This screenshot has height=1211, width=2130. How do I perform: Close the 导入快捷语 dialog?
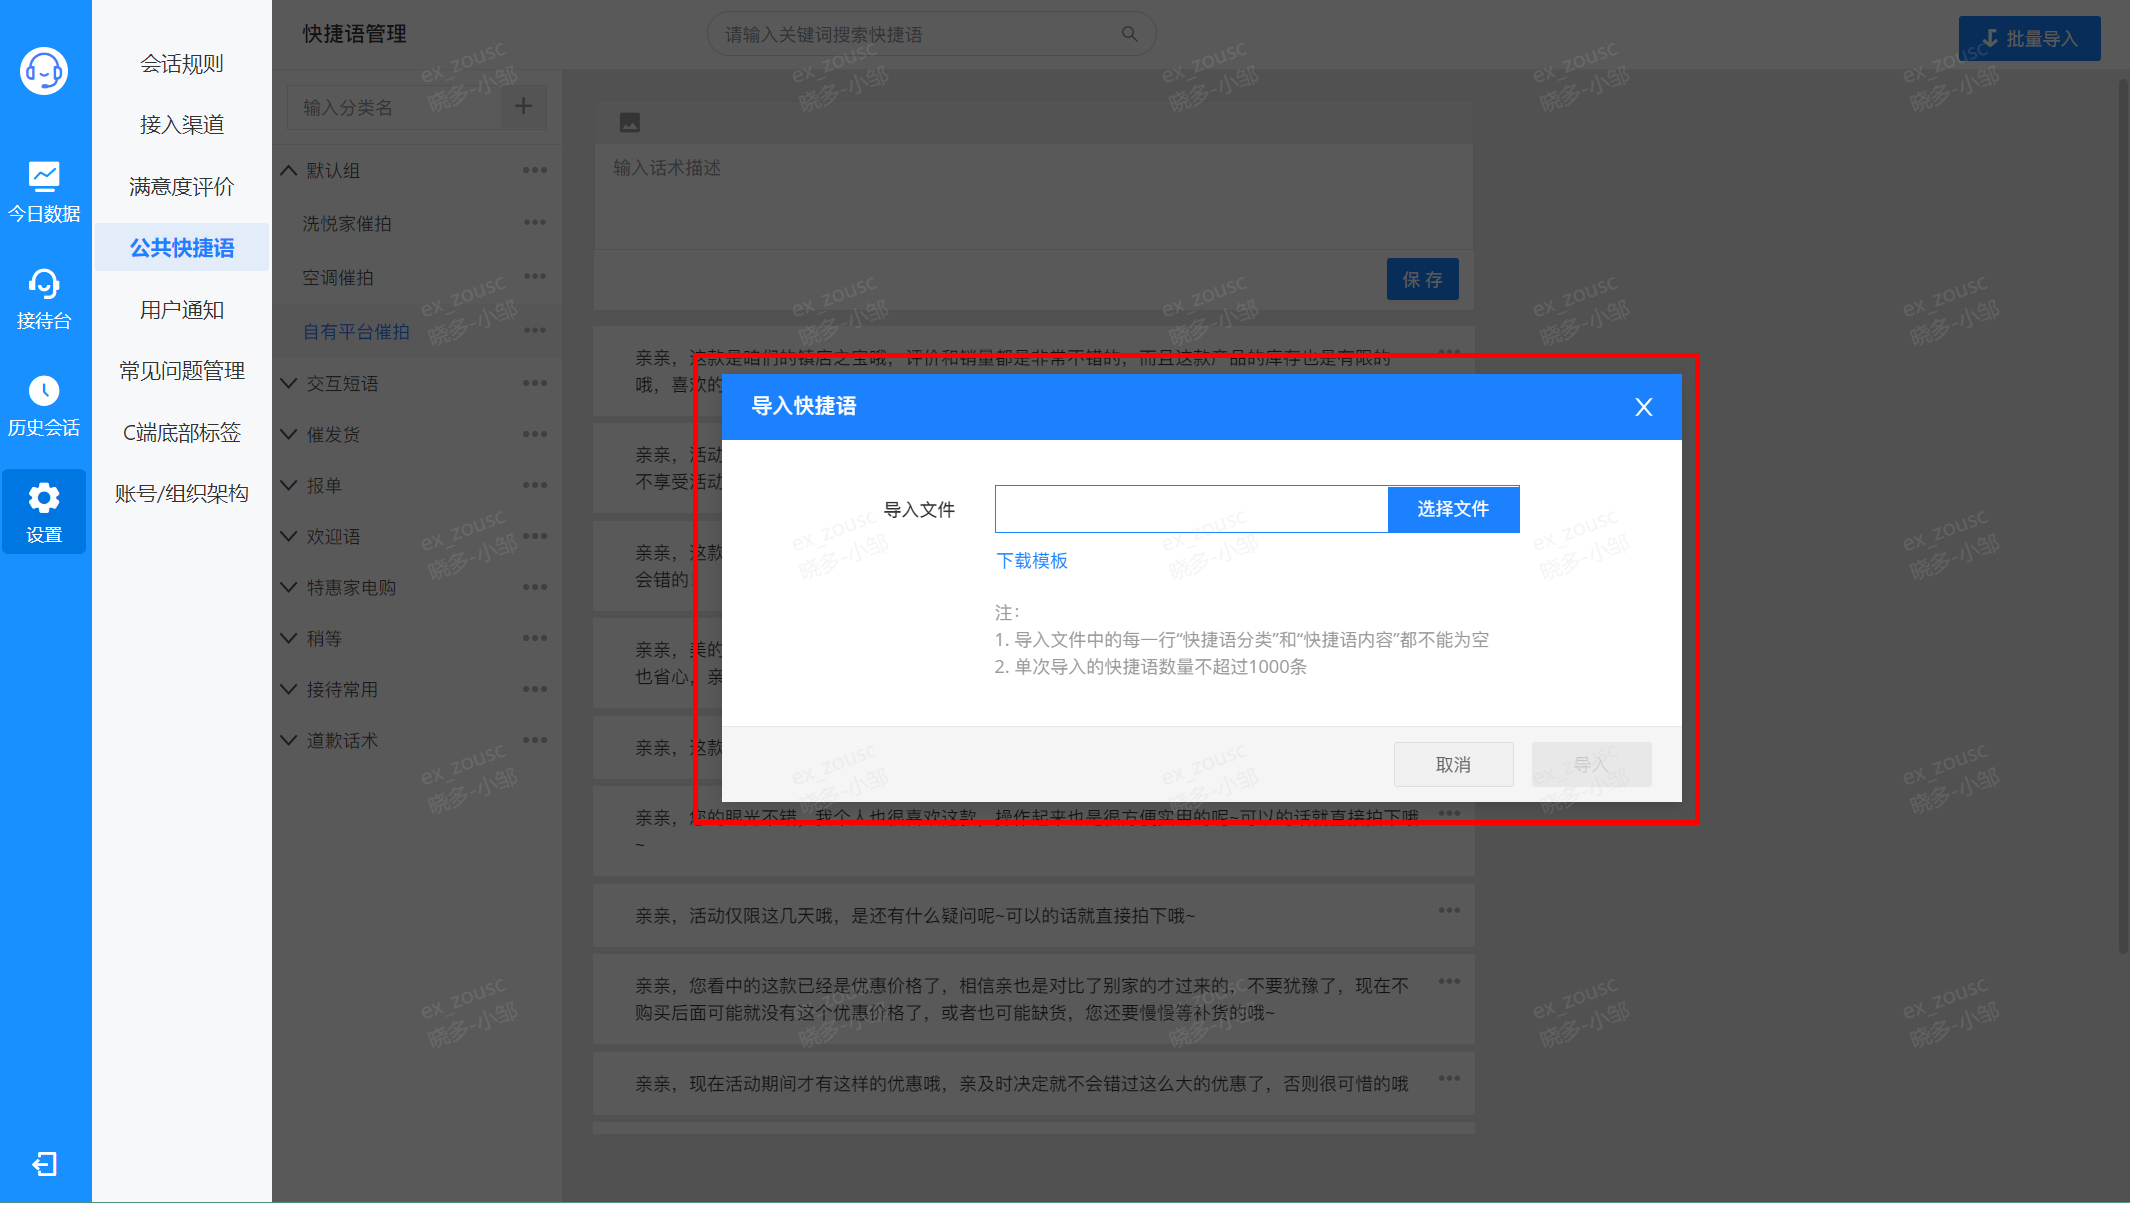pyautogui.click(x=1643, y=407)
